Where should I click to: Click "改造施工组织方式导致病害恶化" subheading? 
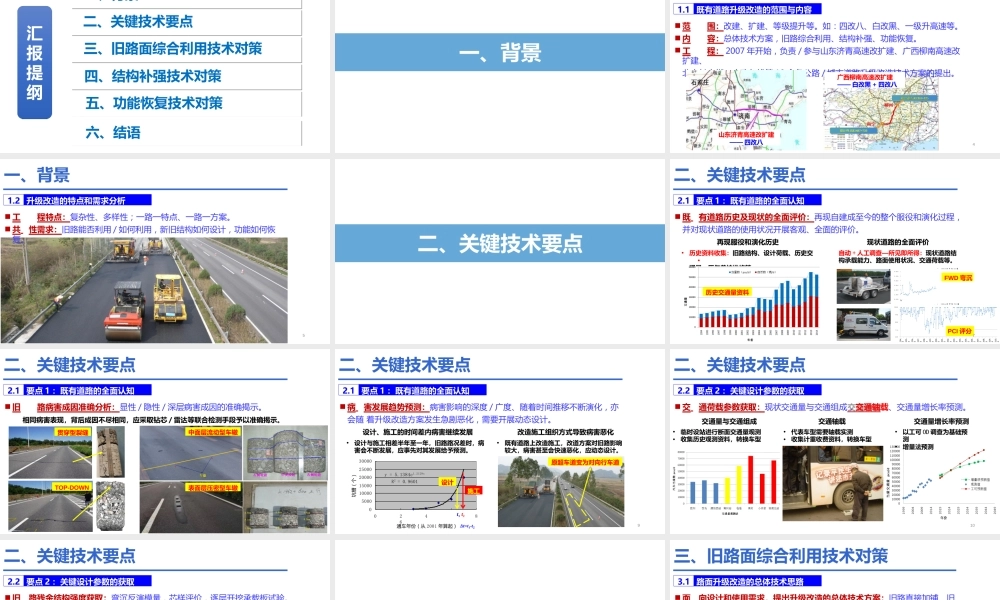point(565,432)
